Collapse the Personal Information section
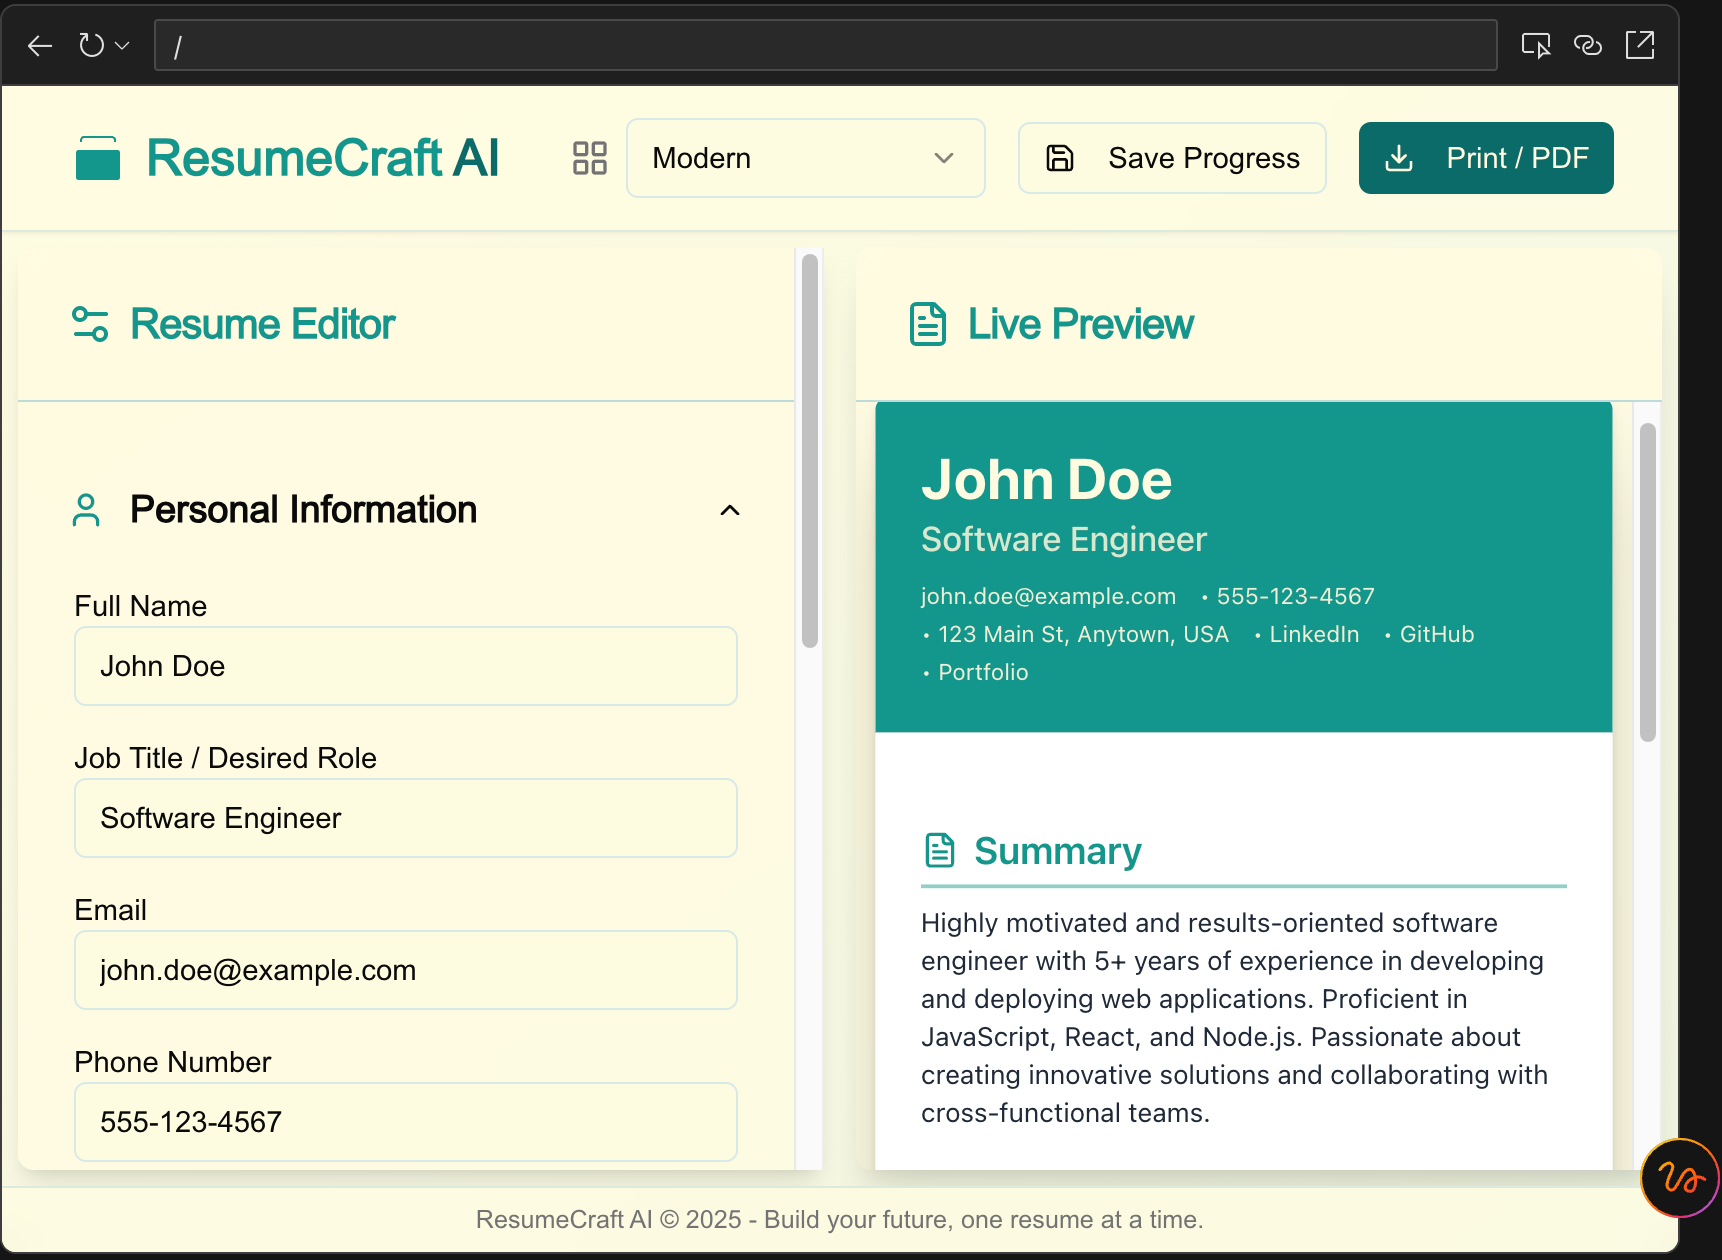Viewport: 1722px width, 1260px height. [x=730, y=510]
